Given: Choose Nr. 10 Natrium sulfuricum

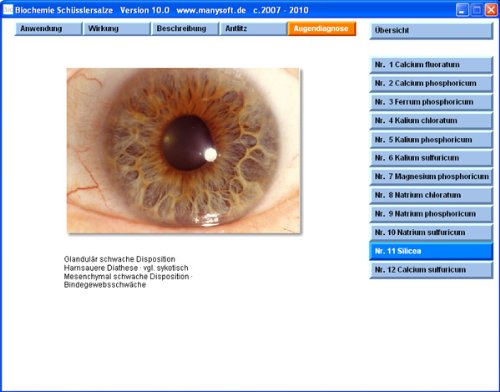Looking at the screenshot, I should coord(431,233).
